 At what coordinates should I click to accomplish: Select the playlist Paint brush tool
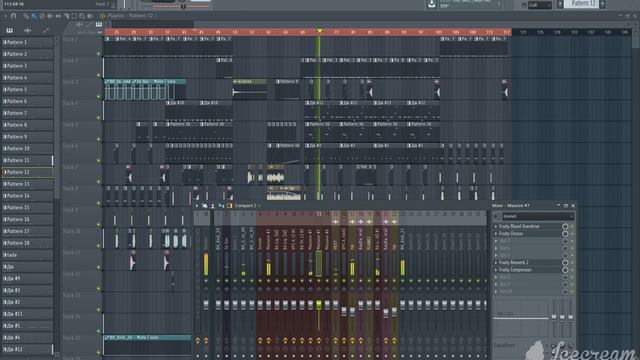pyautogui.click(x=34, y=16)
